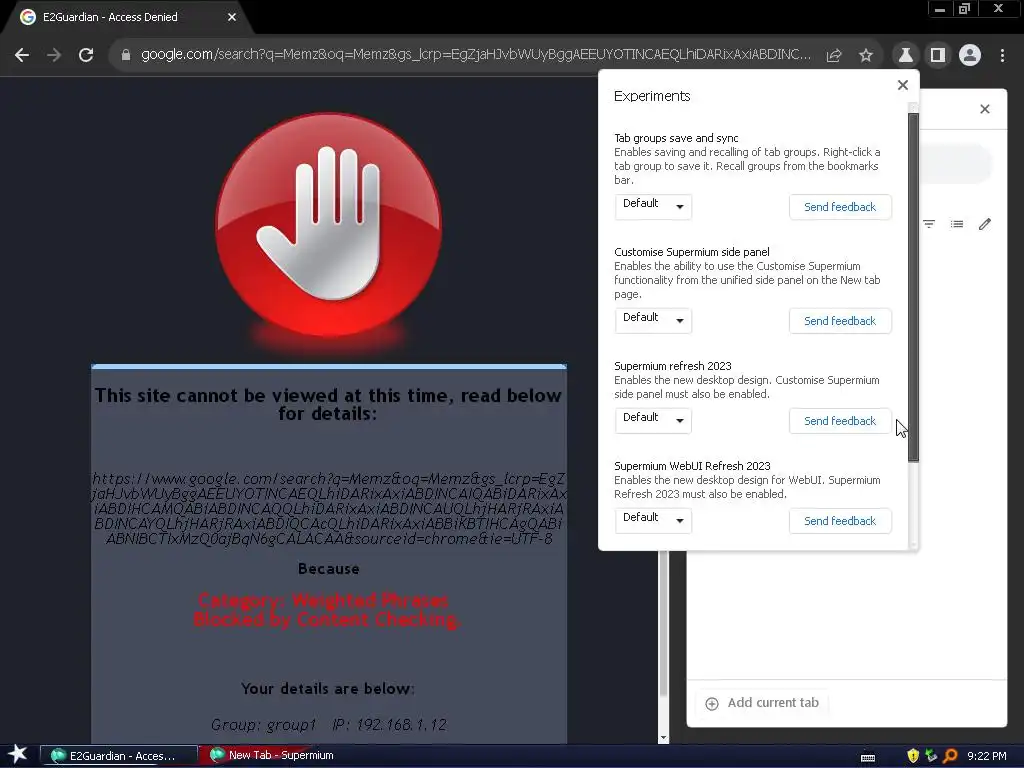This screenshot has height=768, width=1024.
Task: Click the orange magnifier tray icon
Action: [950, 756]
